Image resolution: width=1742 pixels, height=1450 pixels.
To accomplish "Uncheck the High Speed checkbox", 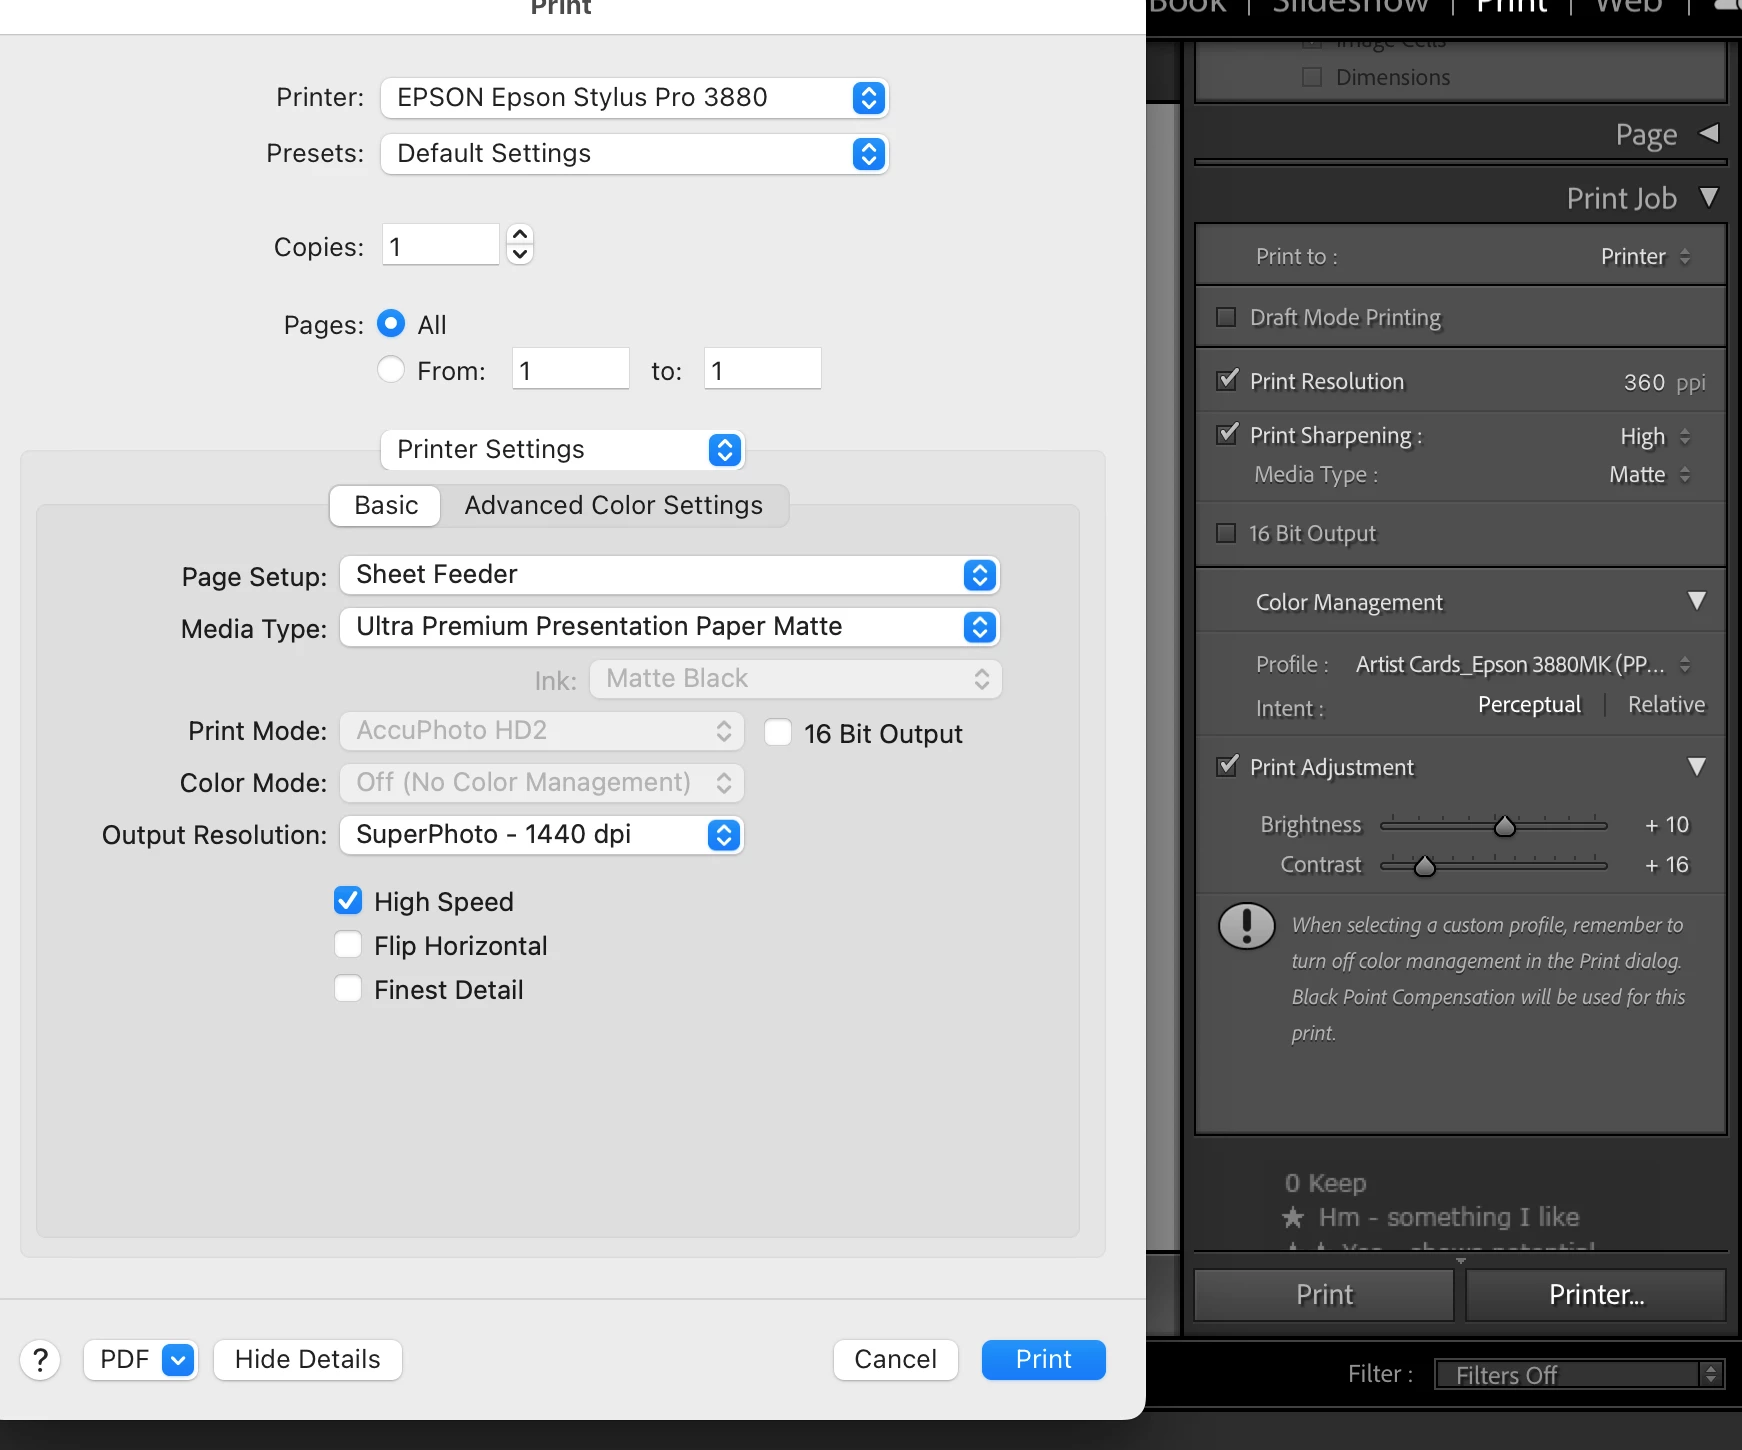I will (348, 901).
